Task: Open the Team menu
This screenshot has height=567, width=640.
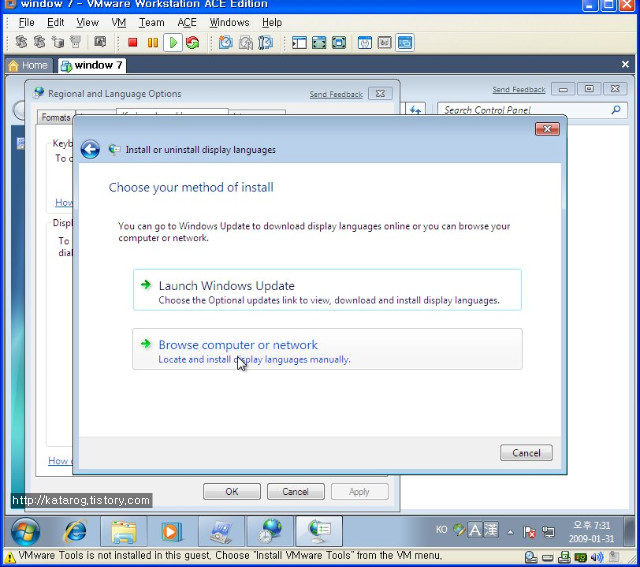Action: [151, 22]
